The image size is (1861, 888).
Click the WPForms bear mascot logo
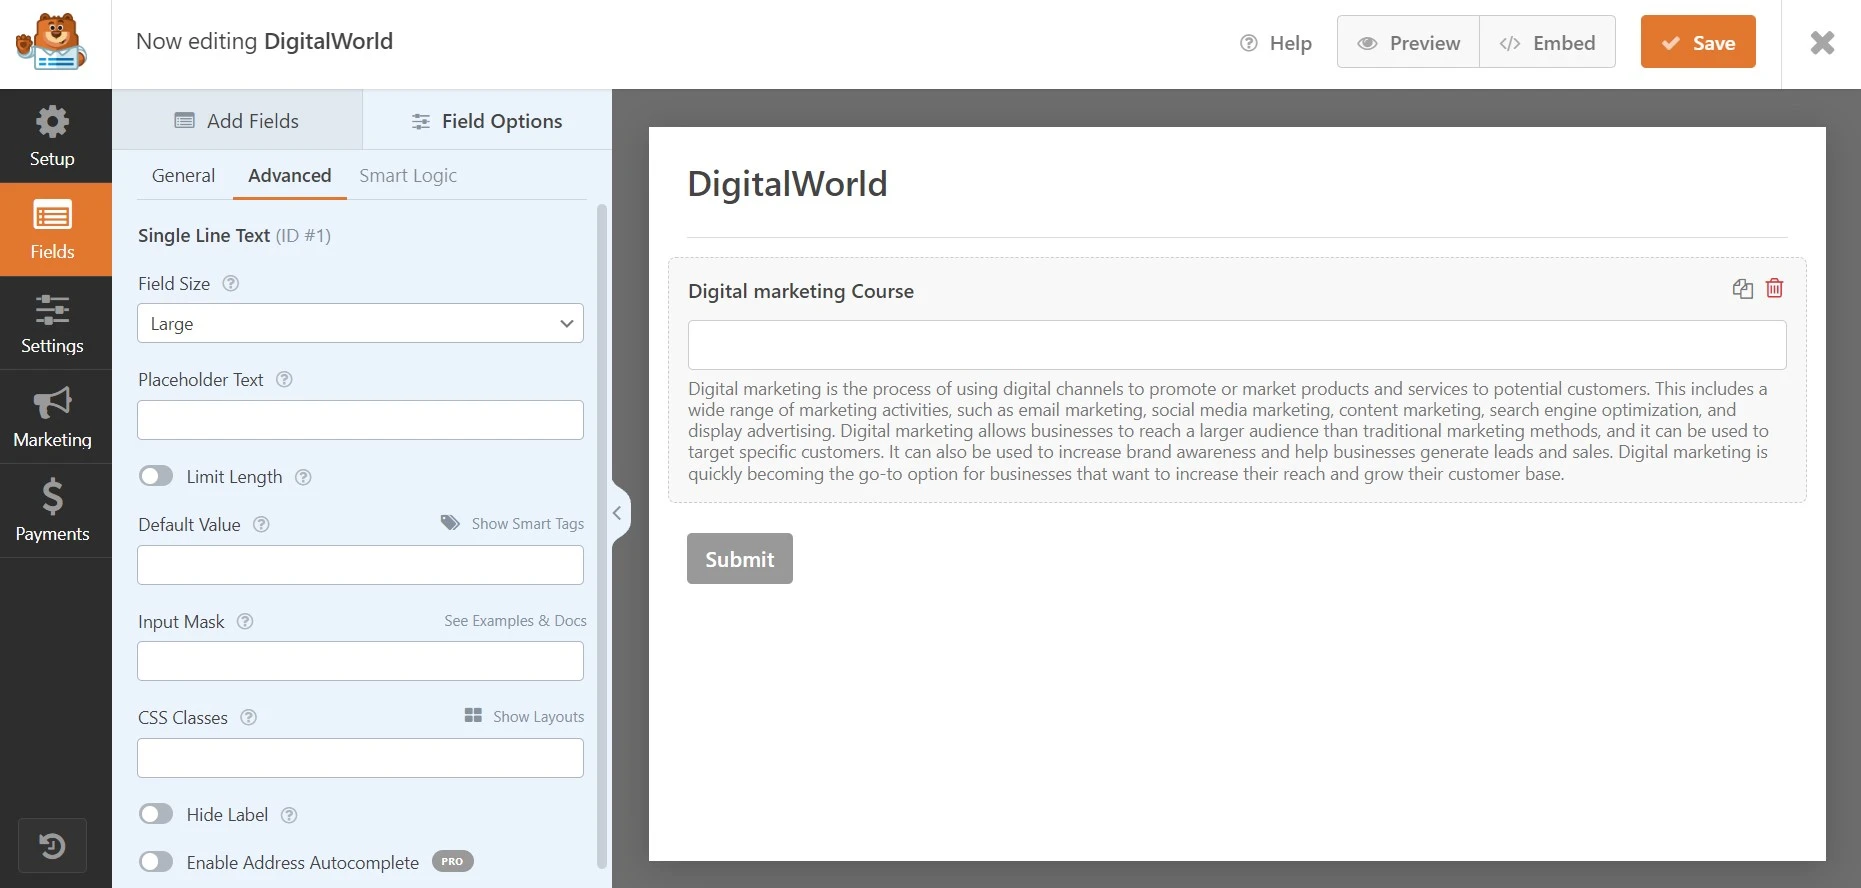click(x=51, y=42)
